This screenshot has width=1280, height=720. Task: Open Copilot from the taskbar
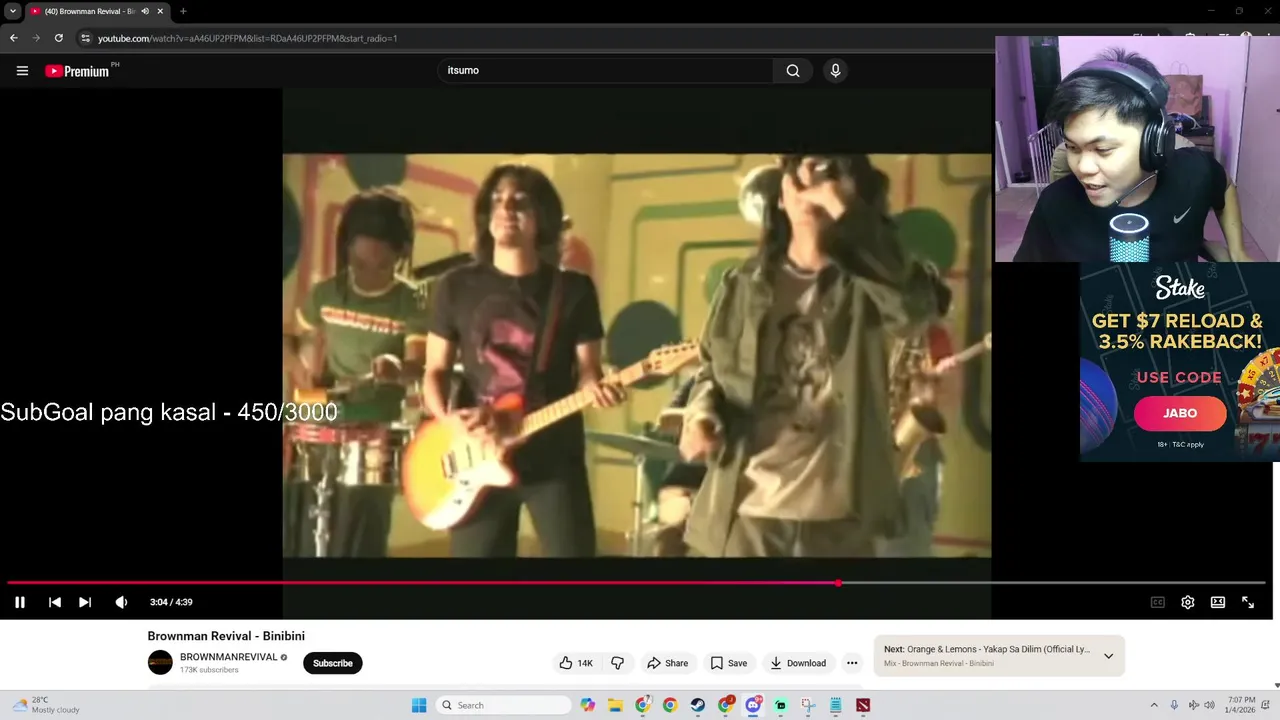(x=588, y=705)
